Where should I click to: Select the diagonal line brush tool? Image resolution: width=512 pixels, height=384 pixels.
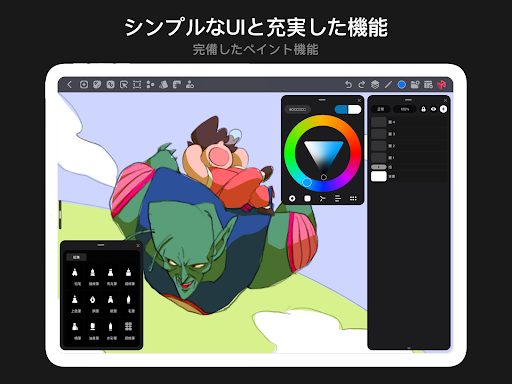pos(388,85)
